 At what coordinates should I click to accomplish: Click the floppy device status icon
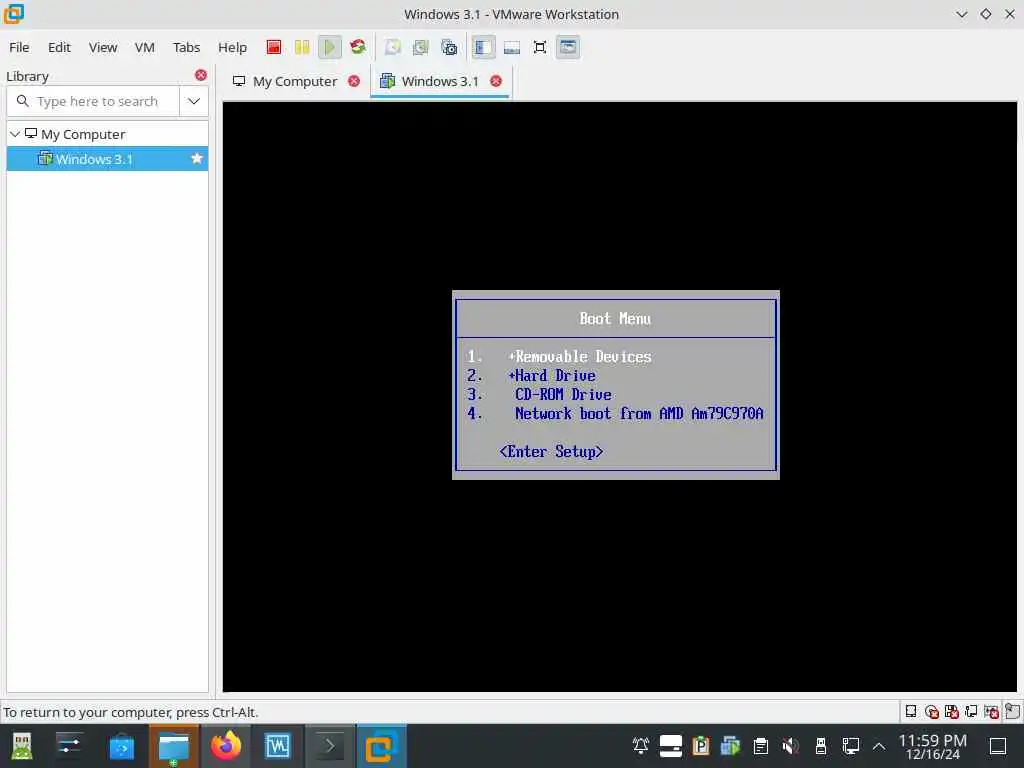[x=952, y=711]
